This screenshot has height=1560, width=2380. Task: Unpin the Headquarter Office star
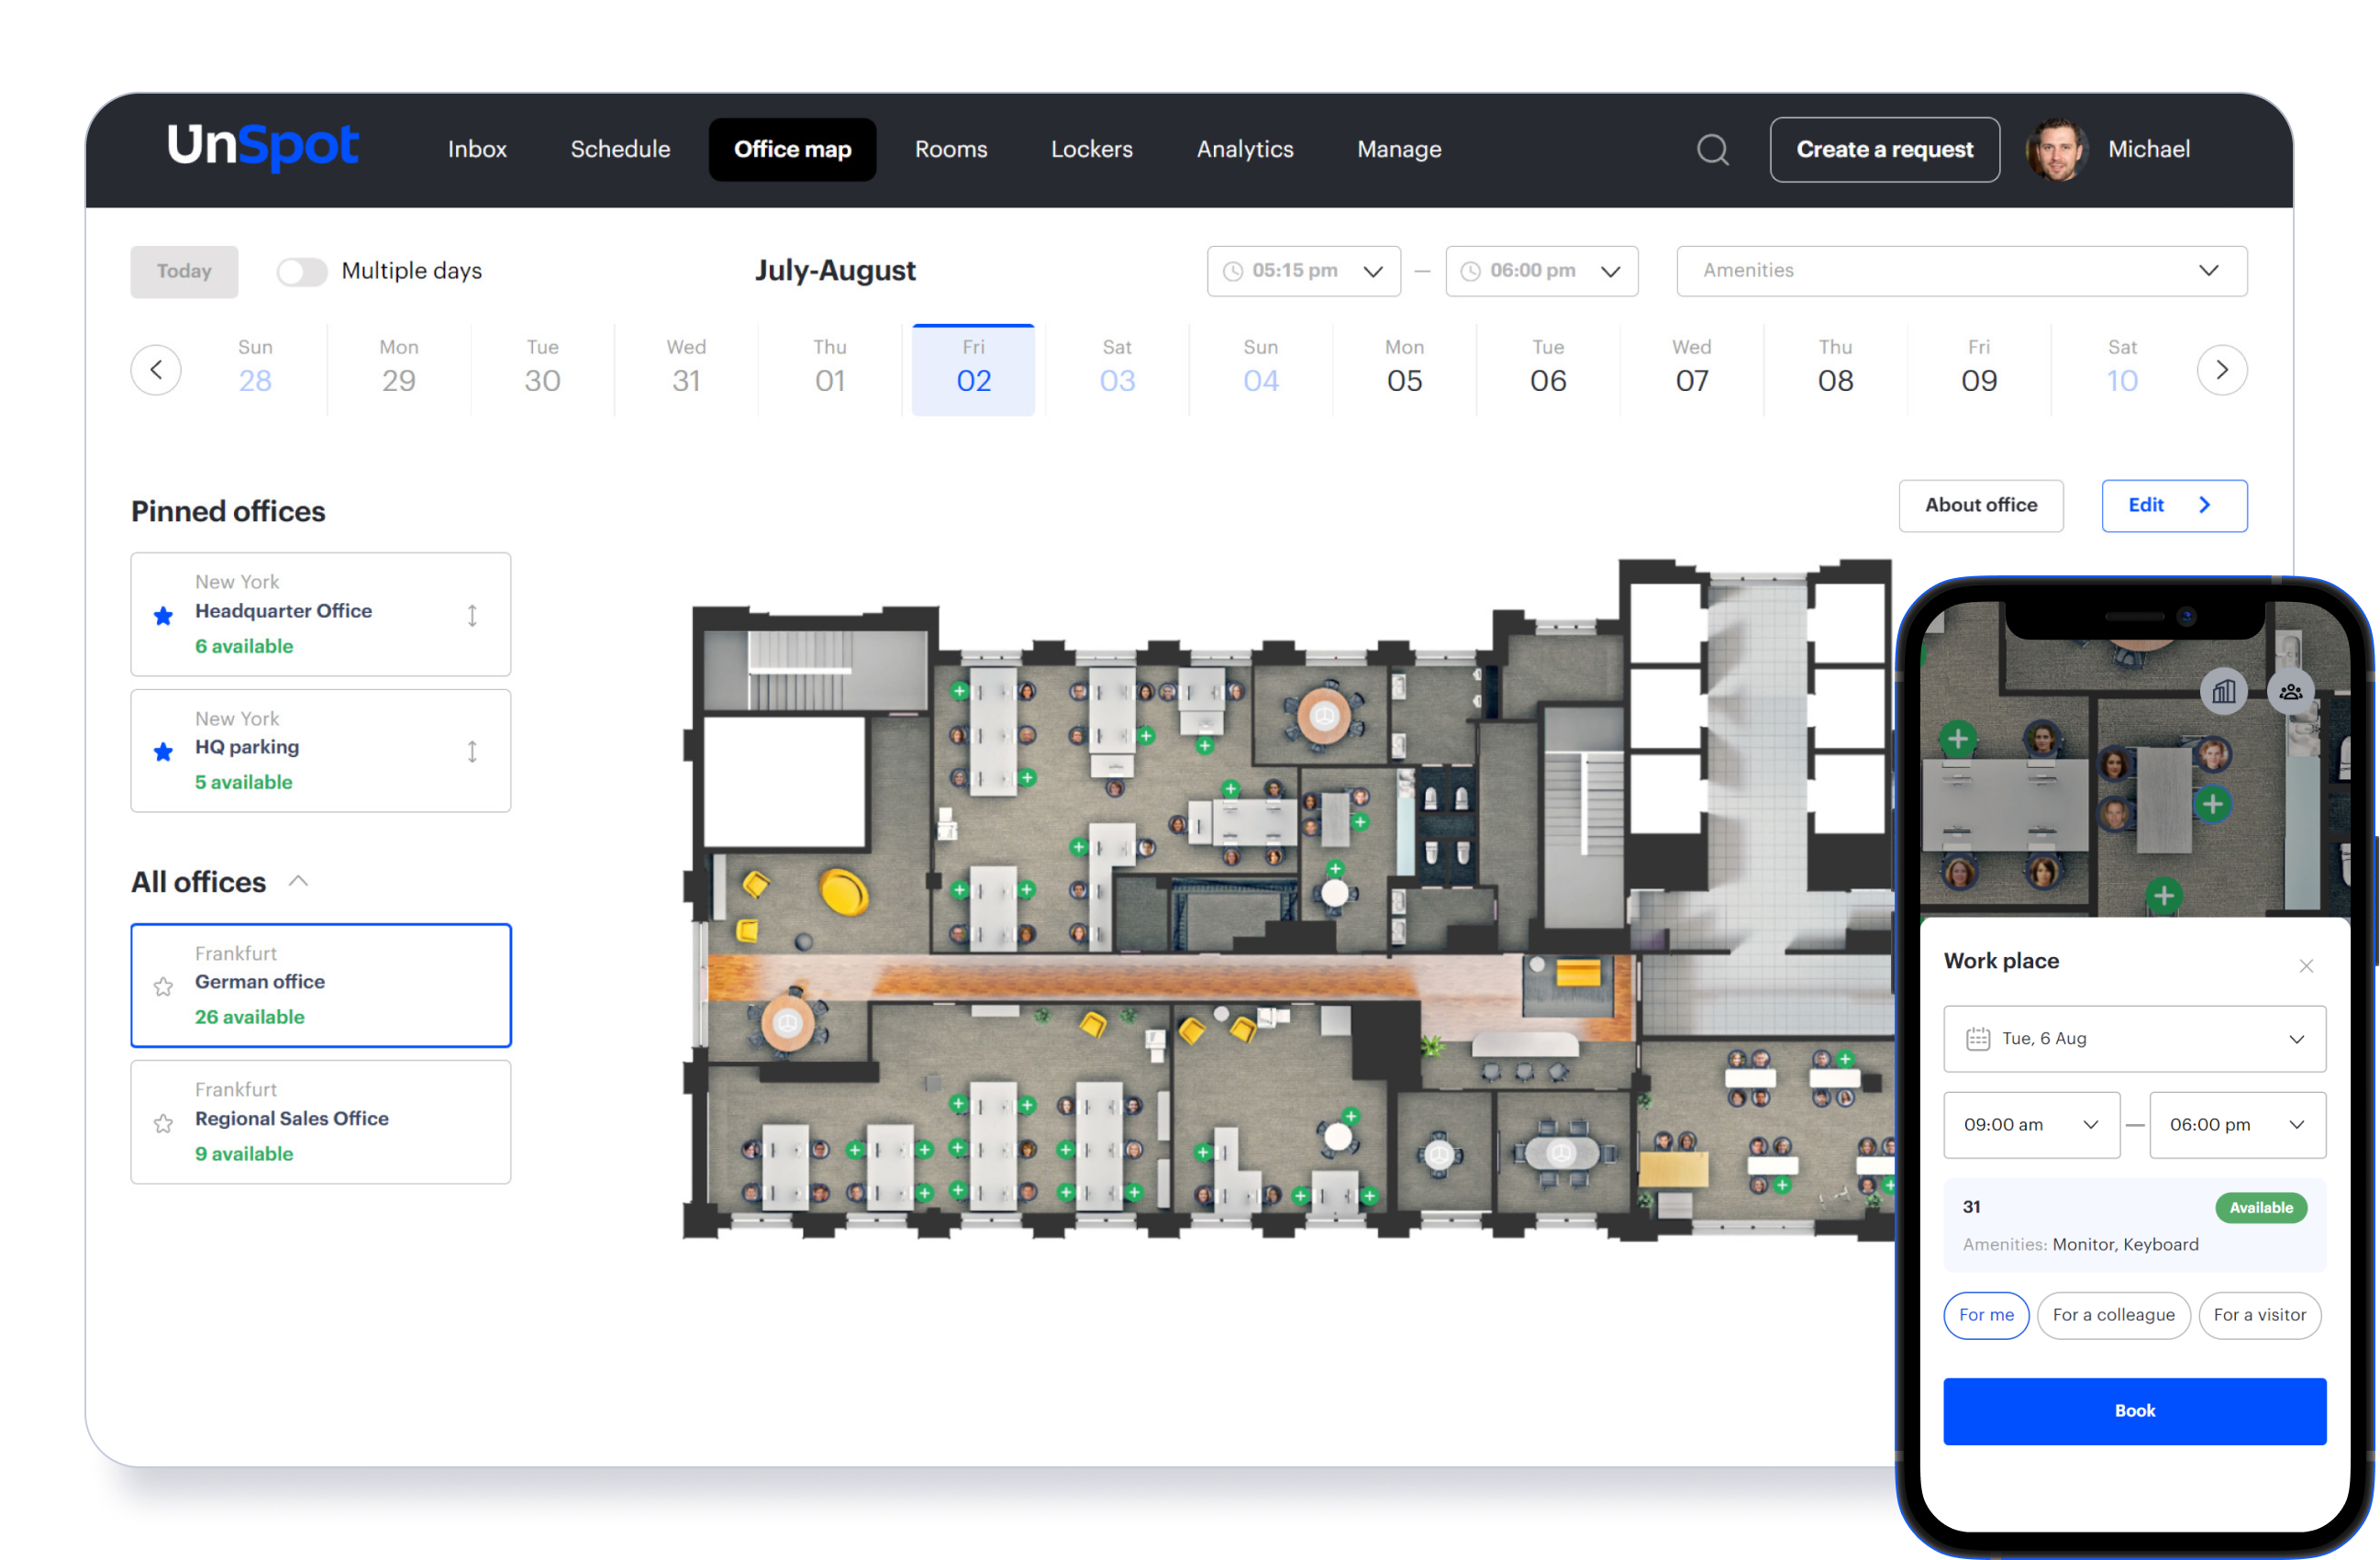pyautogui.click(x=164, y=616)
